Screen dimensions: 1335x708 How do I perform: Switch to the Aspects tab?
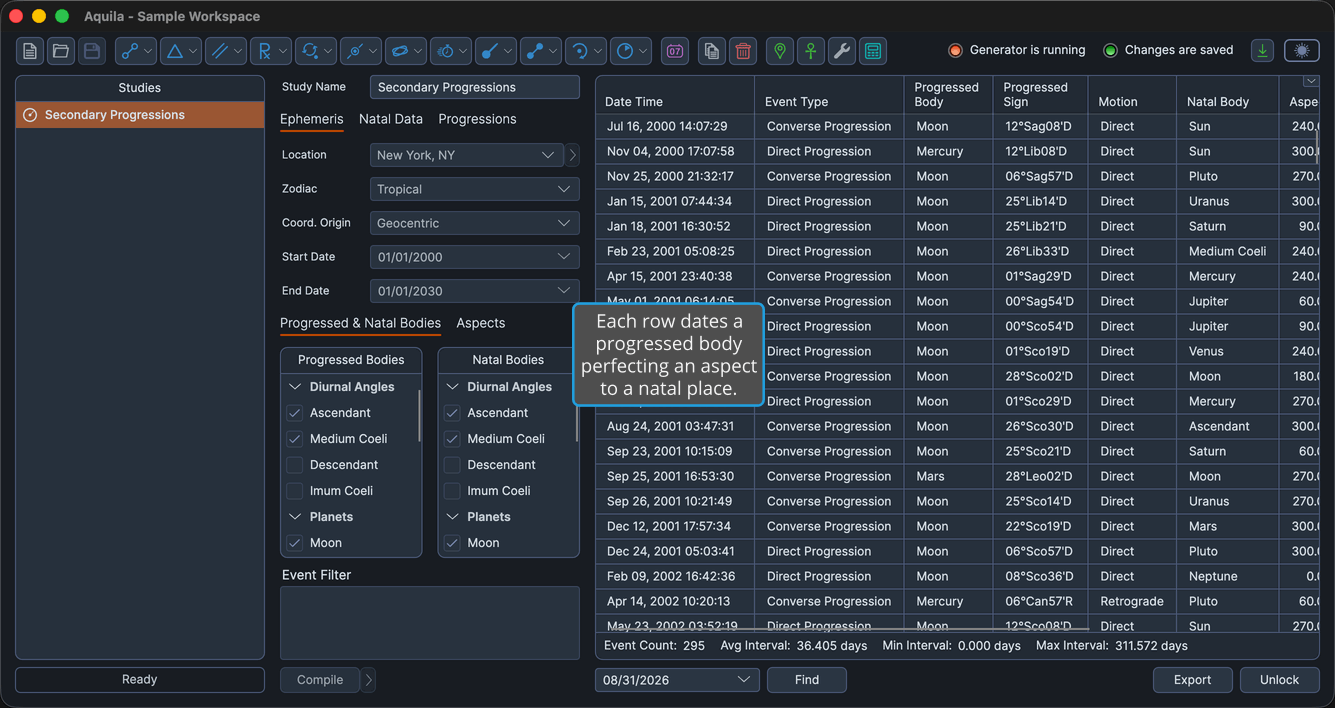pyautogui.click(x=481, y=323)
